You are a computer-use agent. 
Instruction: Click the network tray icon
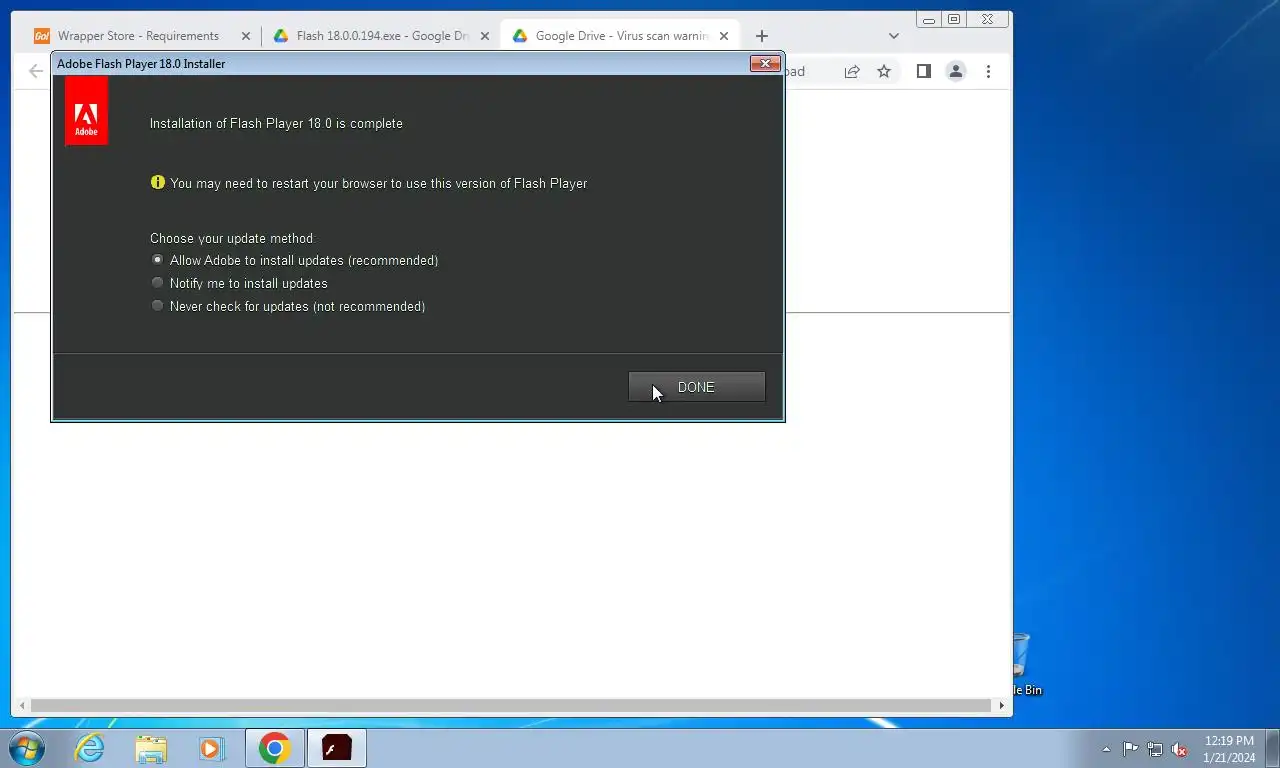tap(1155, 749)
